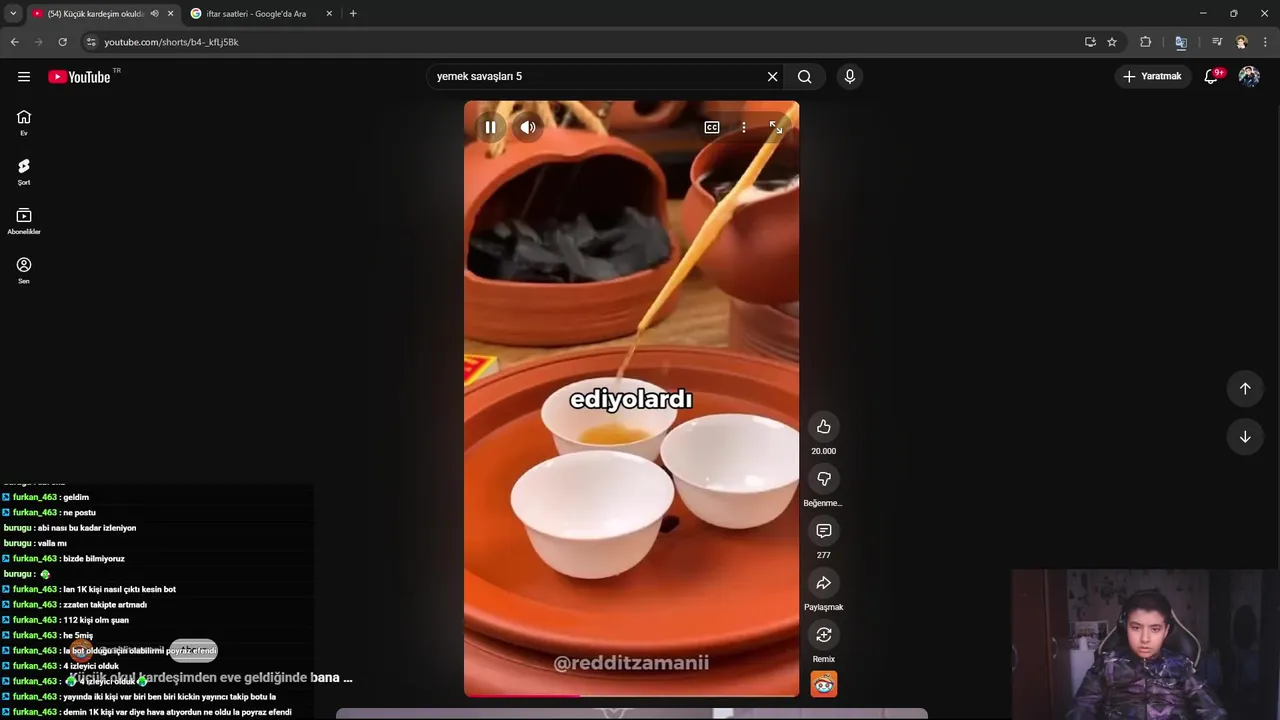Toggle closed captions on the short
This screenshot has height=720, width=1280.
point(712,127)
